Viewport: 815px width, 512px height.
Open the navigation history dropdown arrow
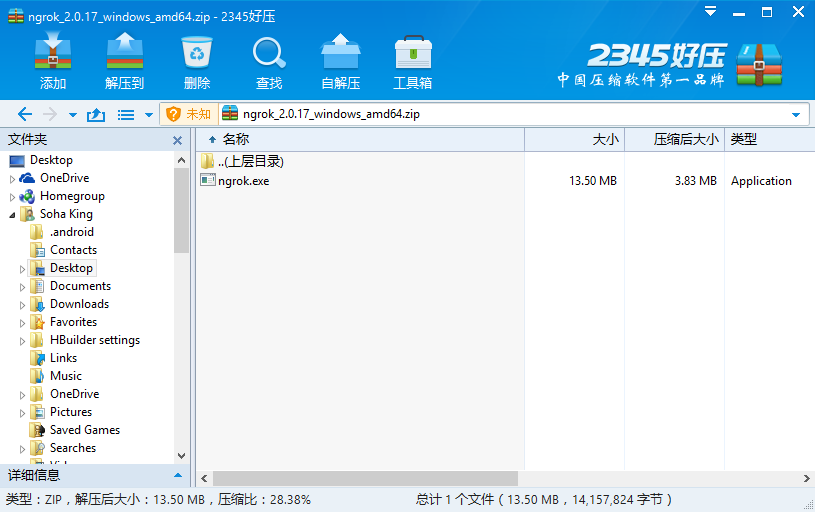[73, 115]
